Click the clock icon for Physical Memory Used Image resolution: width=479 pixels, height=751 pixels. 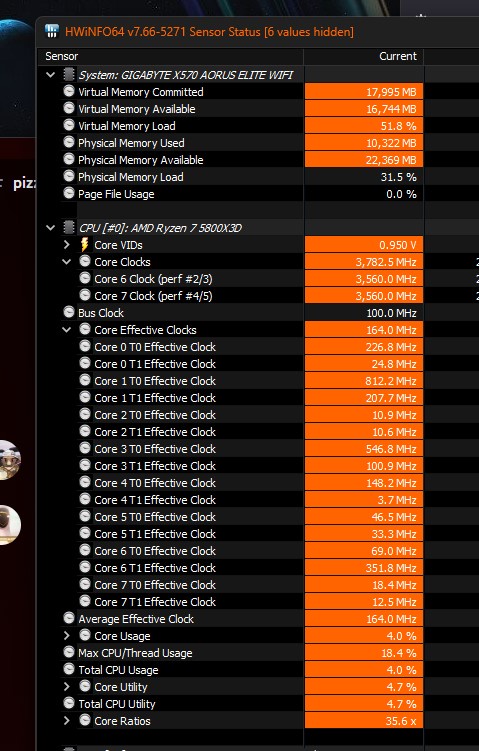point(69,142)
